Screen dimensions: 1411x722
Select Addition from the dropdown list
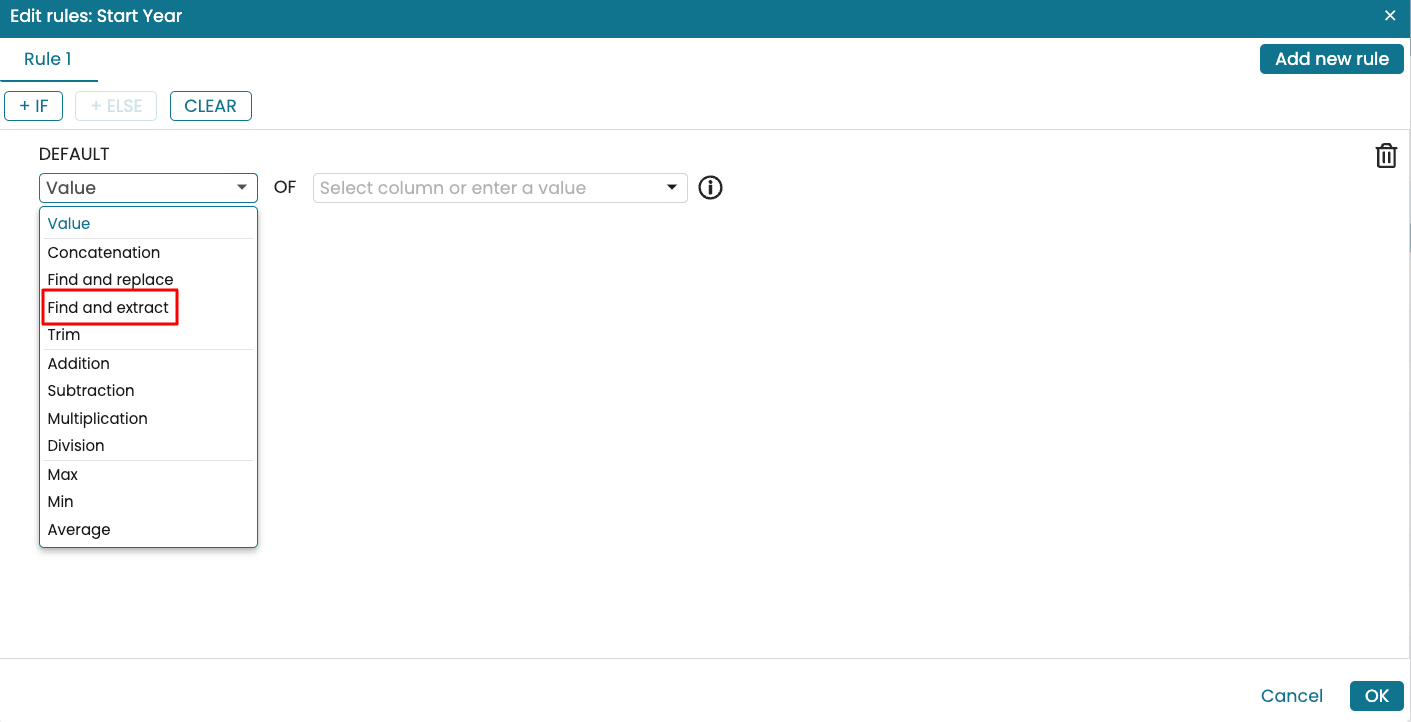pos(79,364)
